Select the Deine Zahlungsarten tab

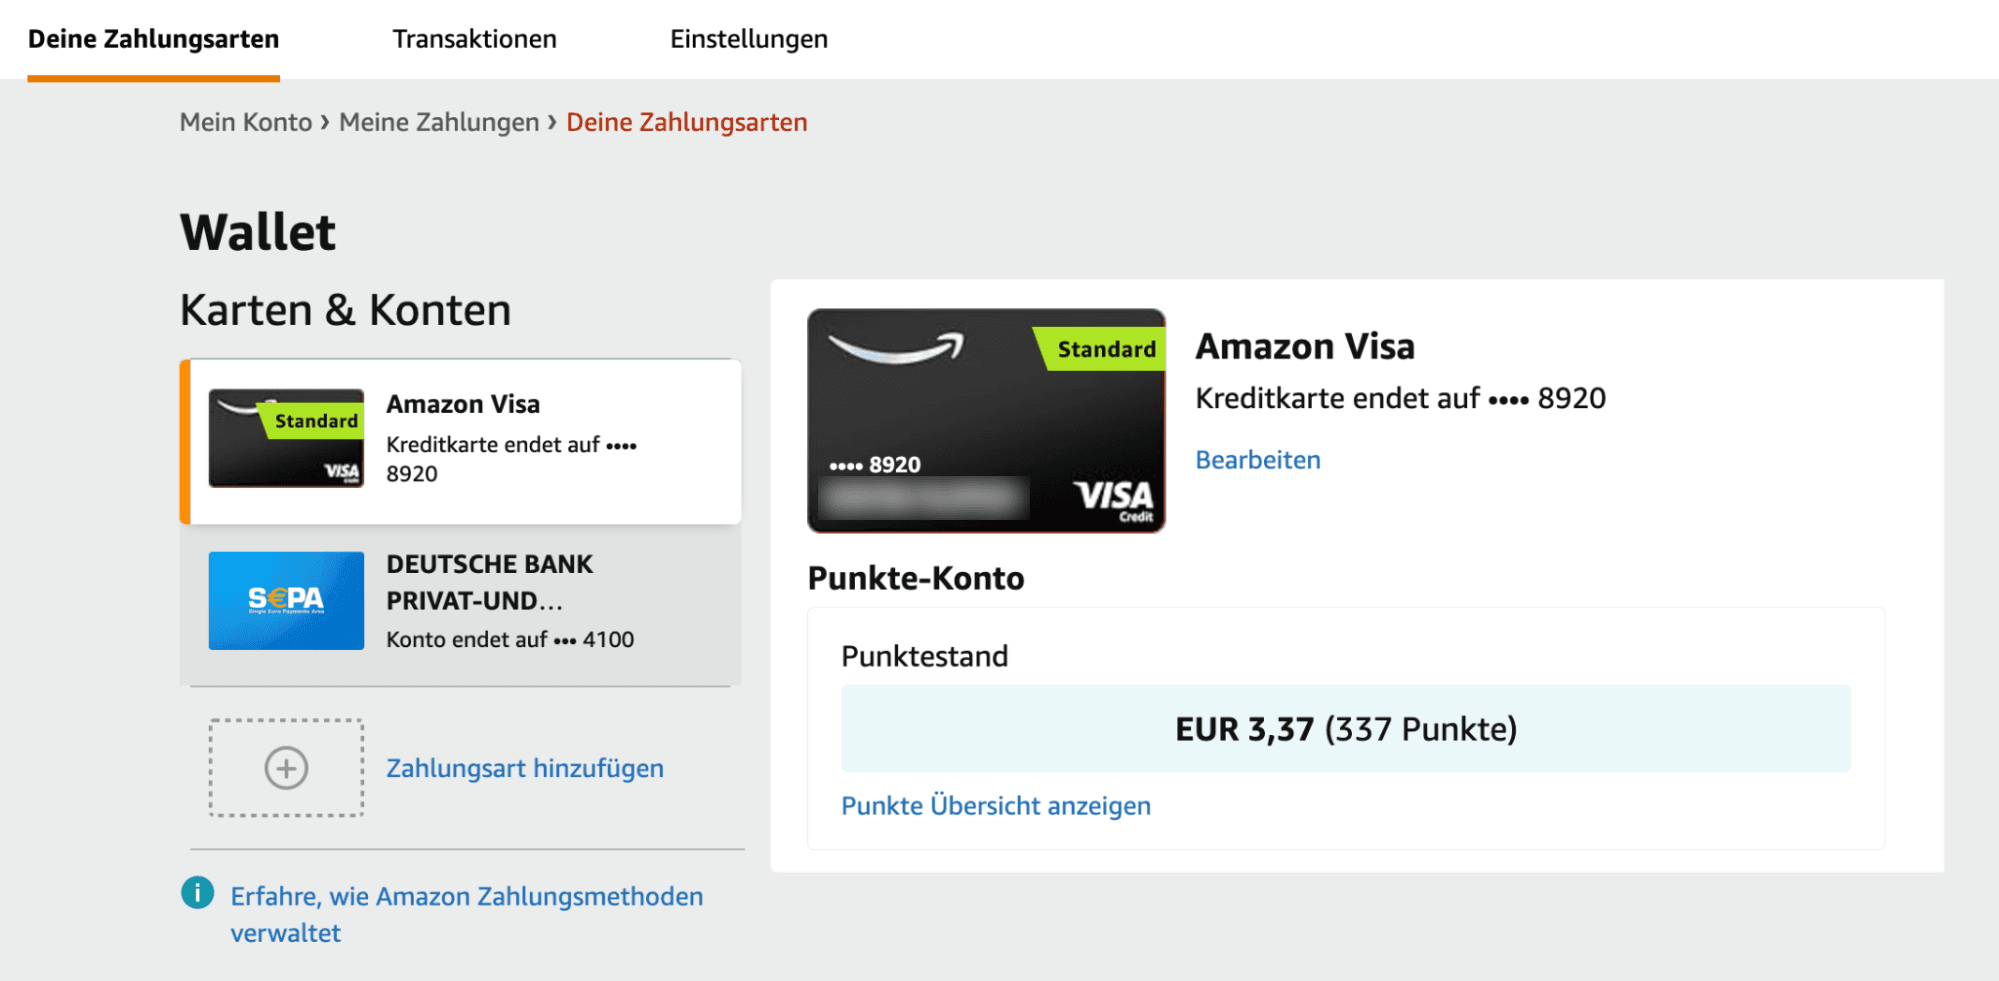tap(153, 39)
